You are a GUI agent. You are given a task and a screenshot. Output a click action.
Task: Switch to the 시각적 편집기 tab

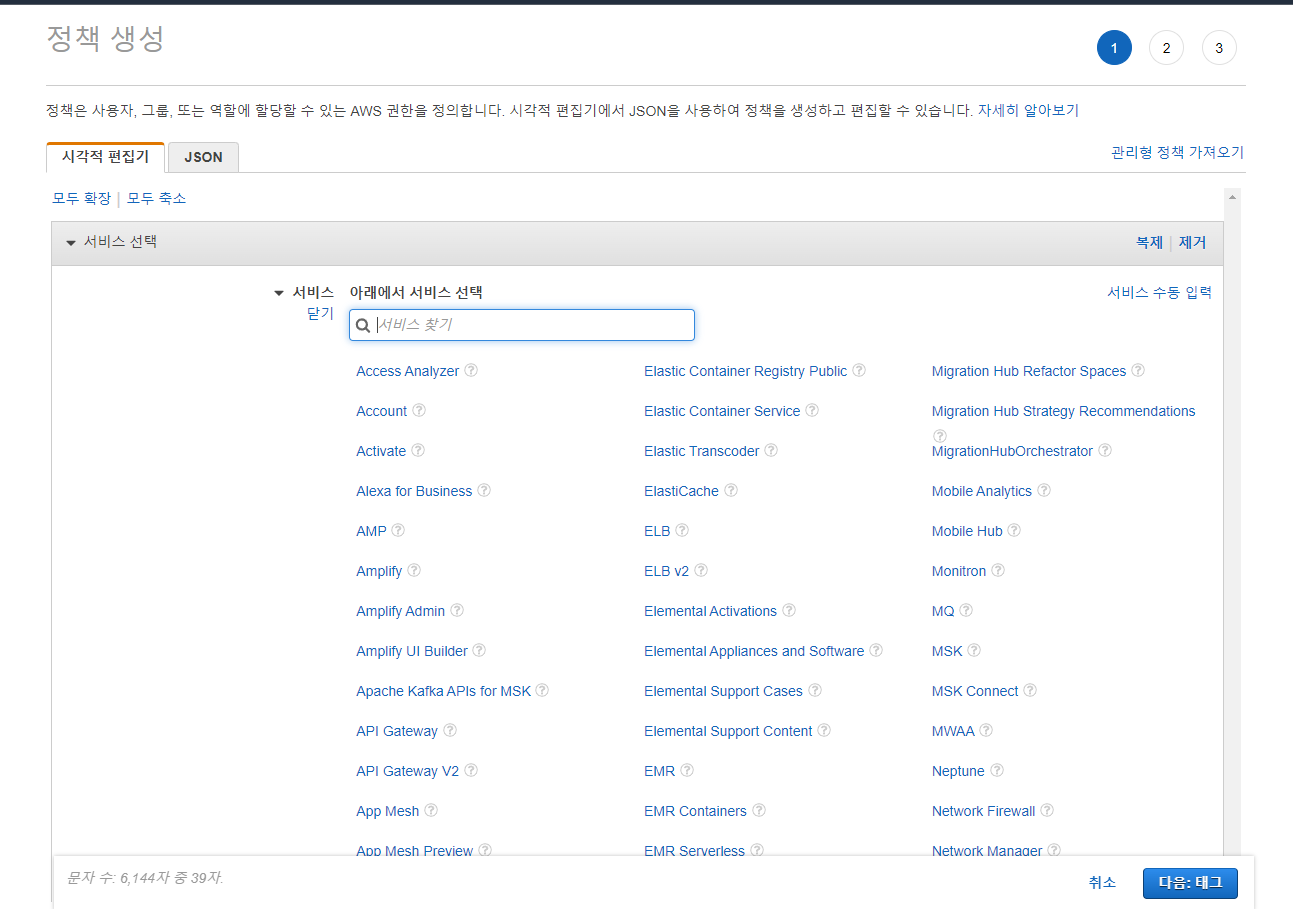[105, 157]
